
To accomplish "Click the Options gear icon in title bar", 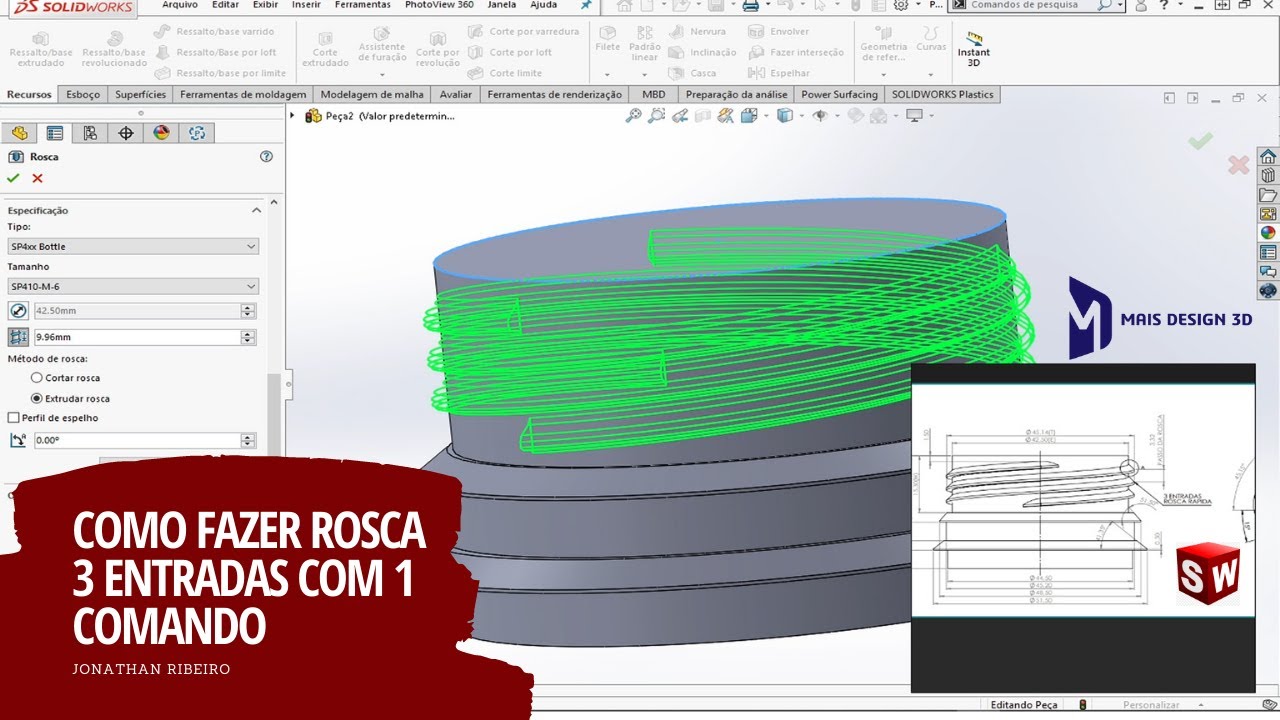I will click(901, 5).
